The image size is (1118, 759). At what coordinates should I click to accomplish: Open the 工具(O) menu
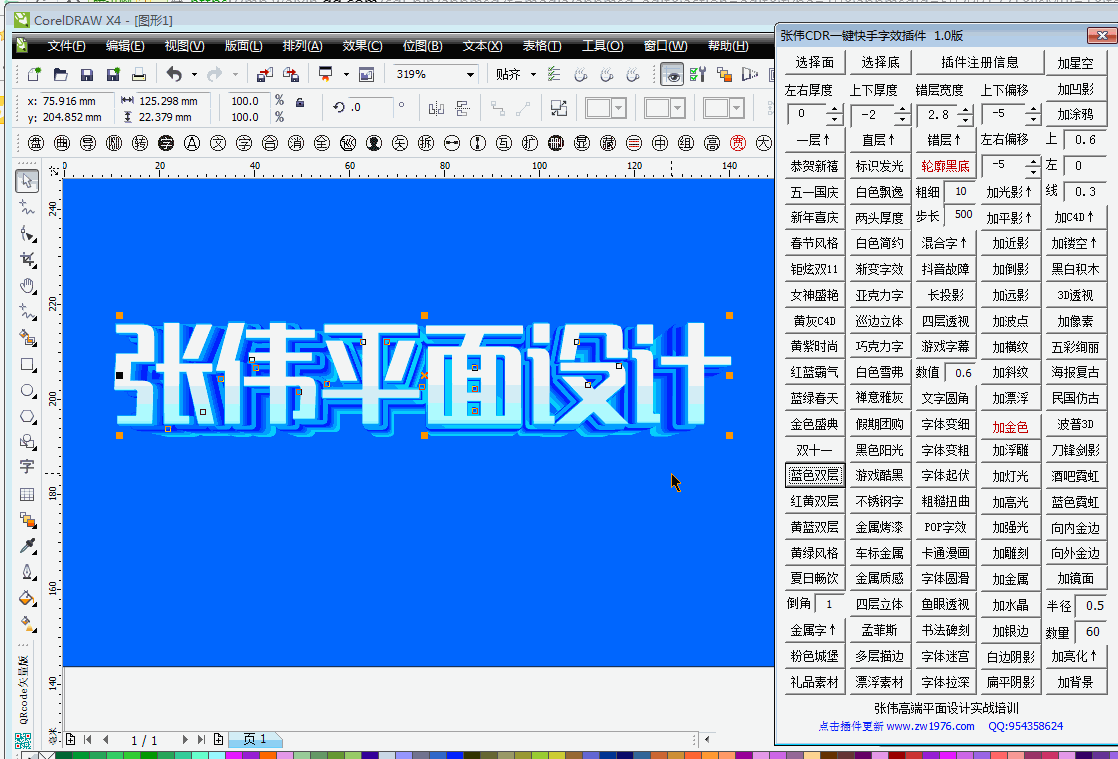click(x=602, y=46)
